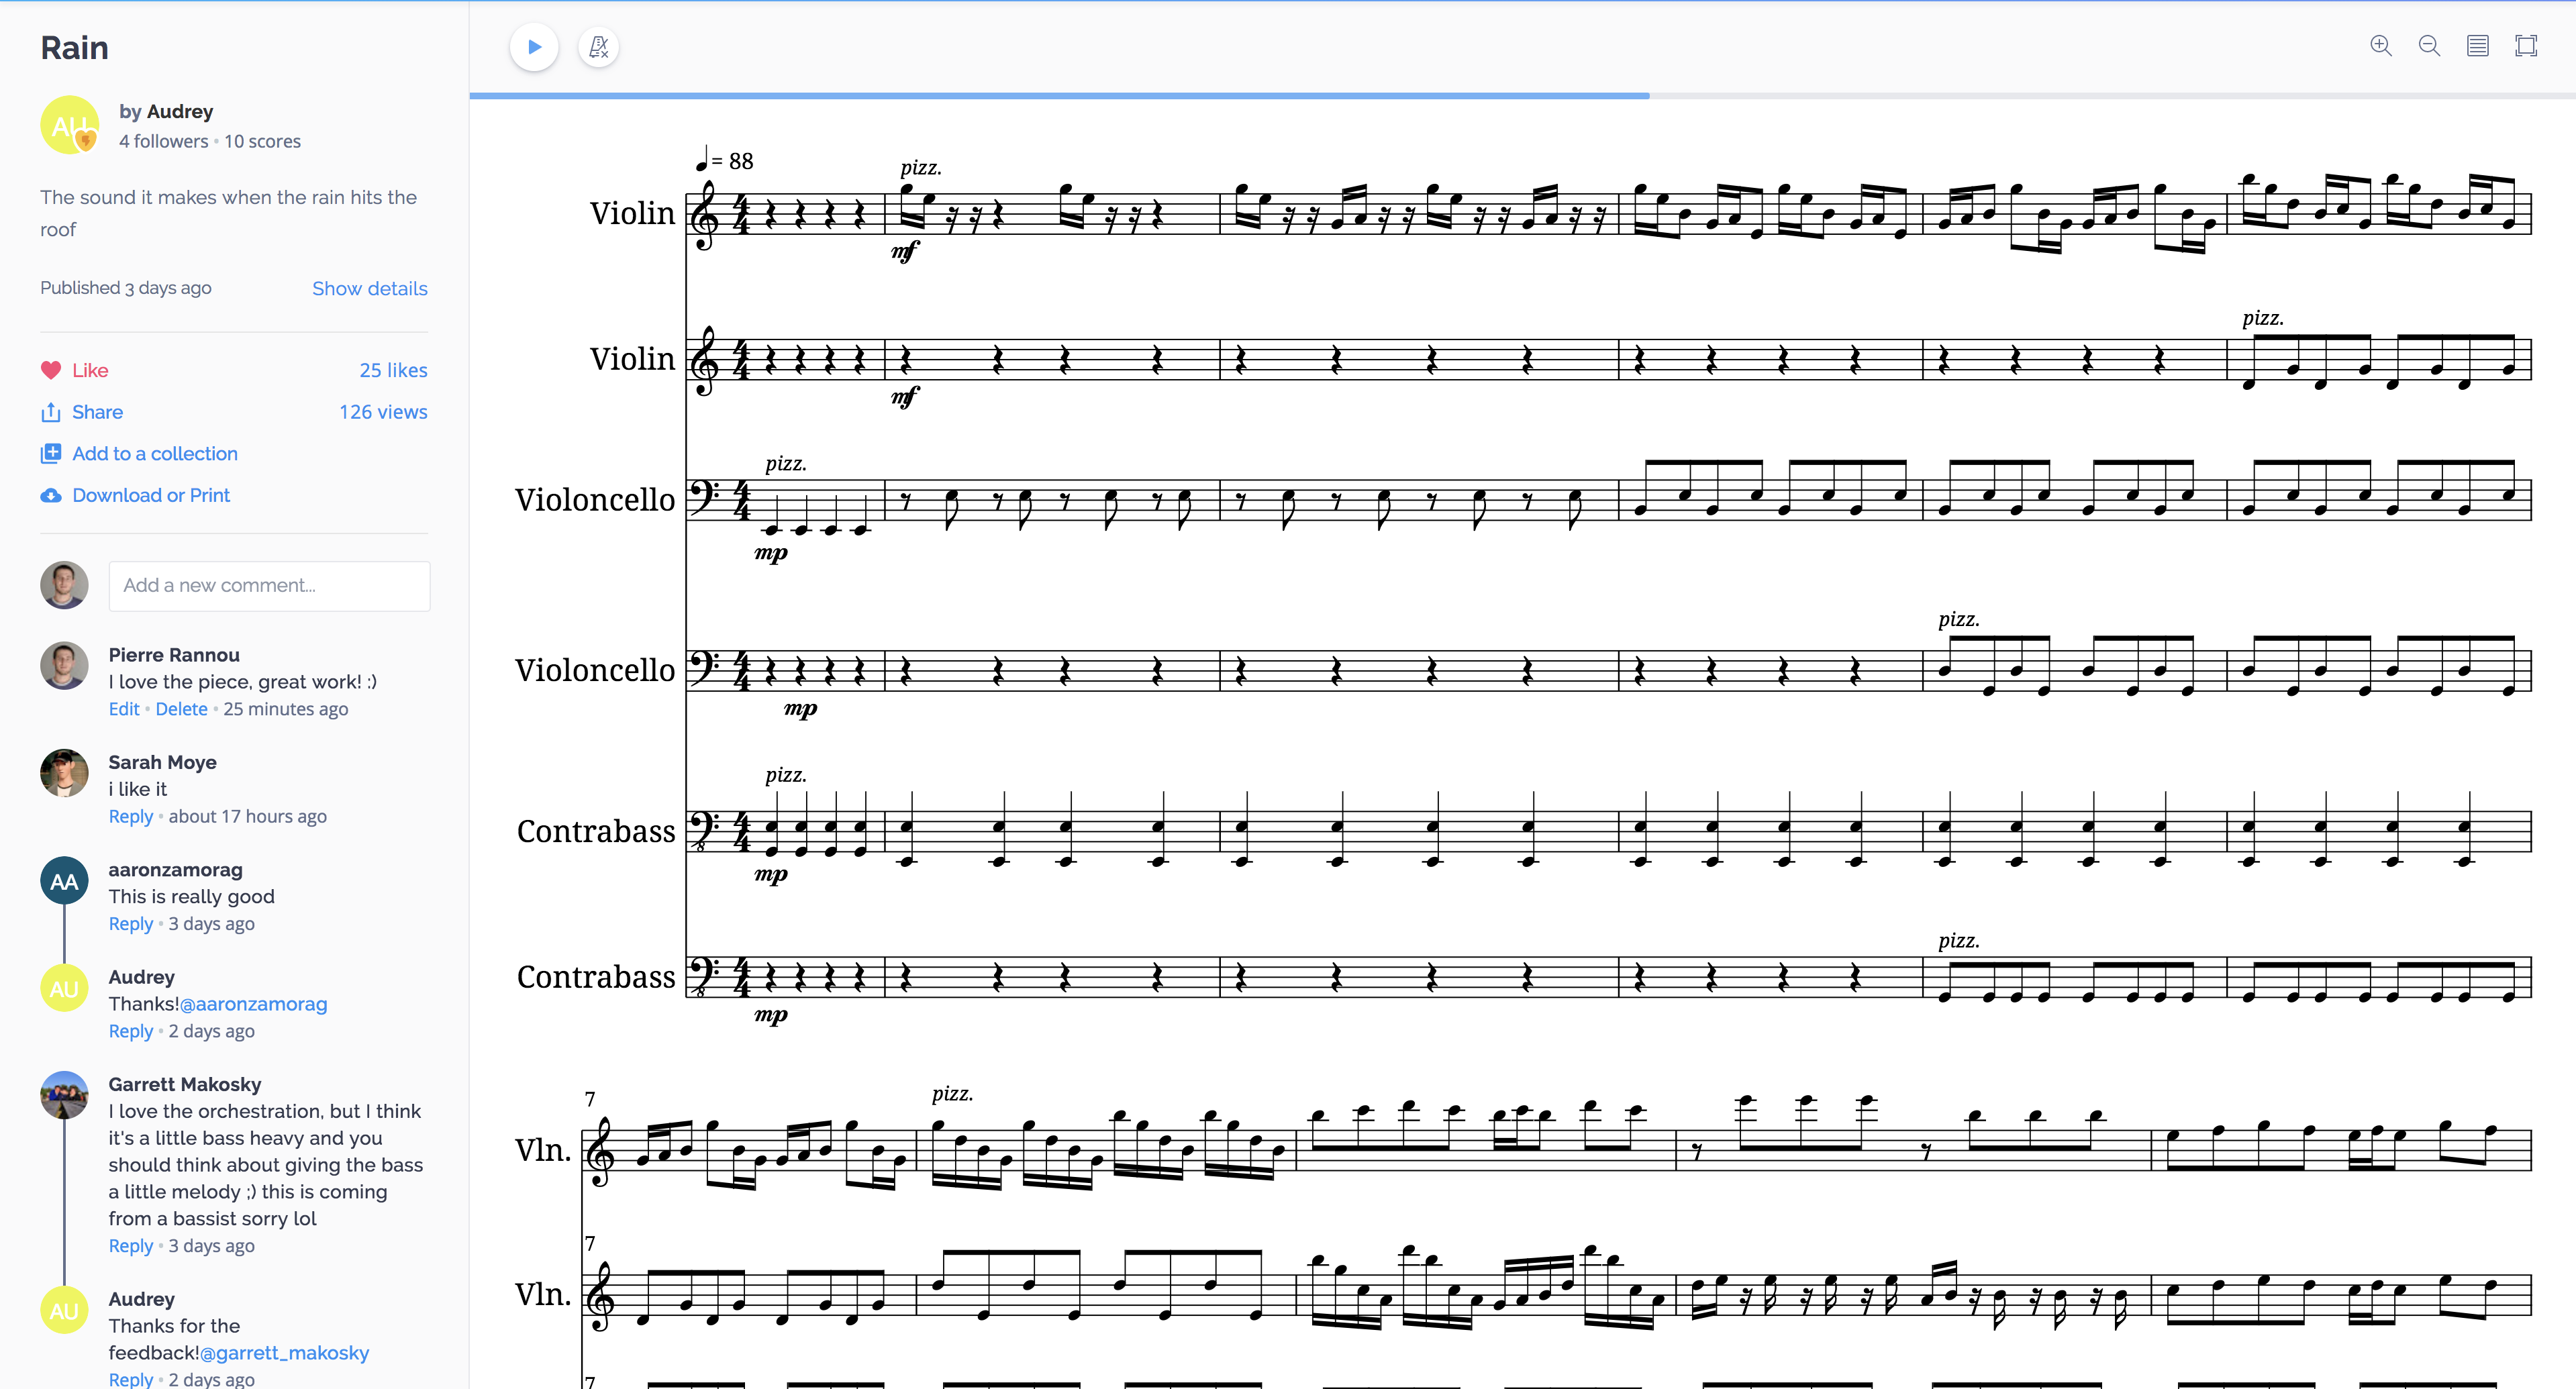Click the zoom in magnifier icon
Viewport: 2576px width, 1389px height.
2381,46
